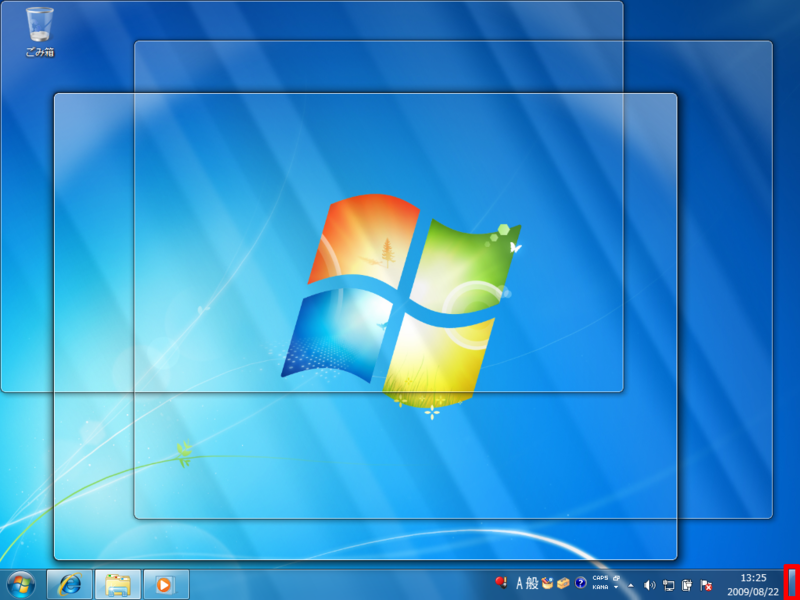800x600 pixels.
Task: Open language bar options dropdown arrow
Action: [x=616, y=587]
